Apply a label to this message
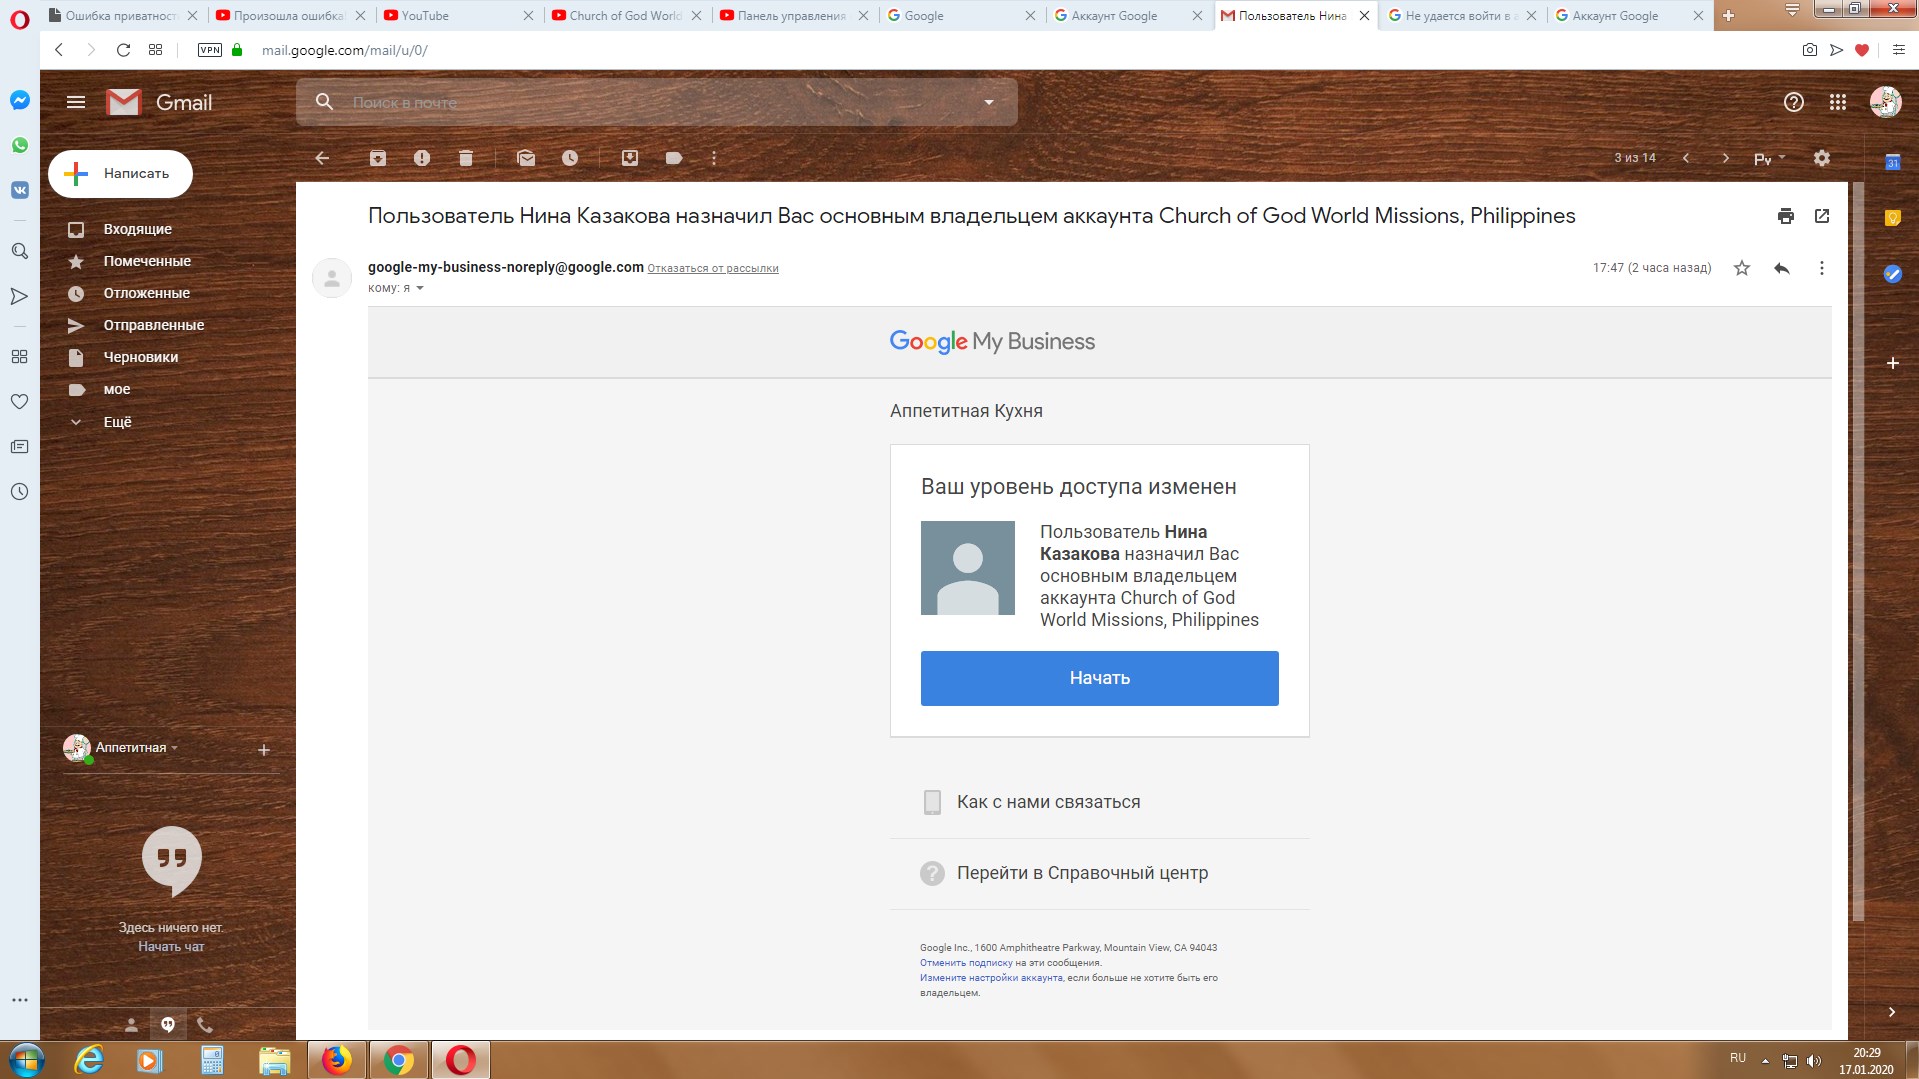The image size is (1919, 1079). pos(674,158)
